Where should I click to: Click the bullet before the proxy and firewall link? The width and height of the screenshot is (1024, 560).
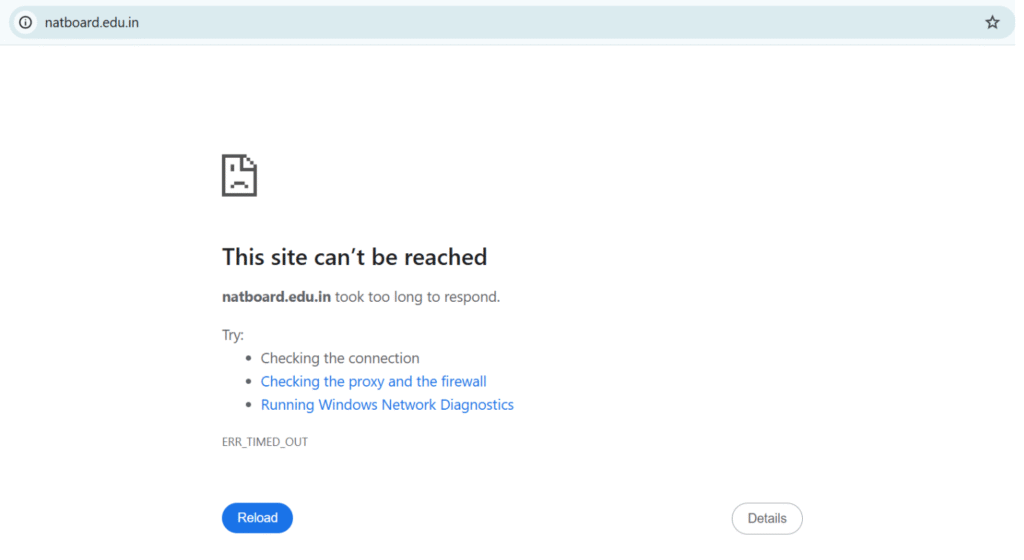[x=248, y=381]
